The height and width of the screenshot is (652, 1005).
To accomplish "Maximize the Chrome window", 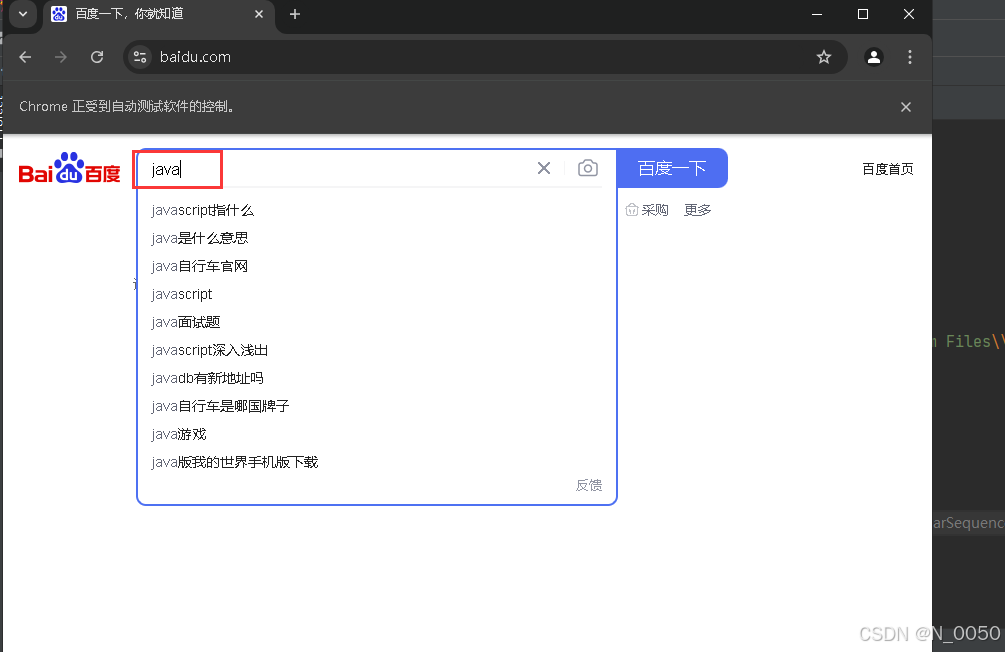I will [863, 14].
